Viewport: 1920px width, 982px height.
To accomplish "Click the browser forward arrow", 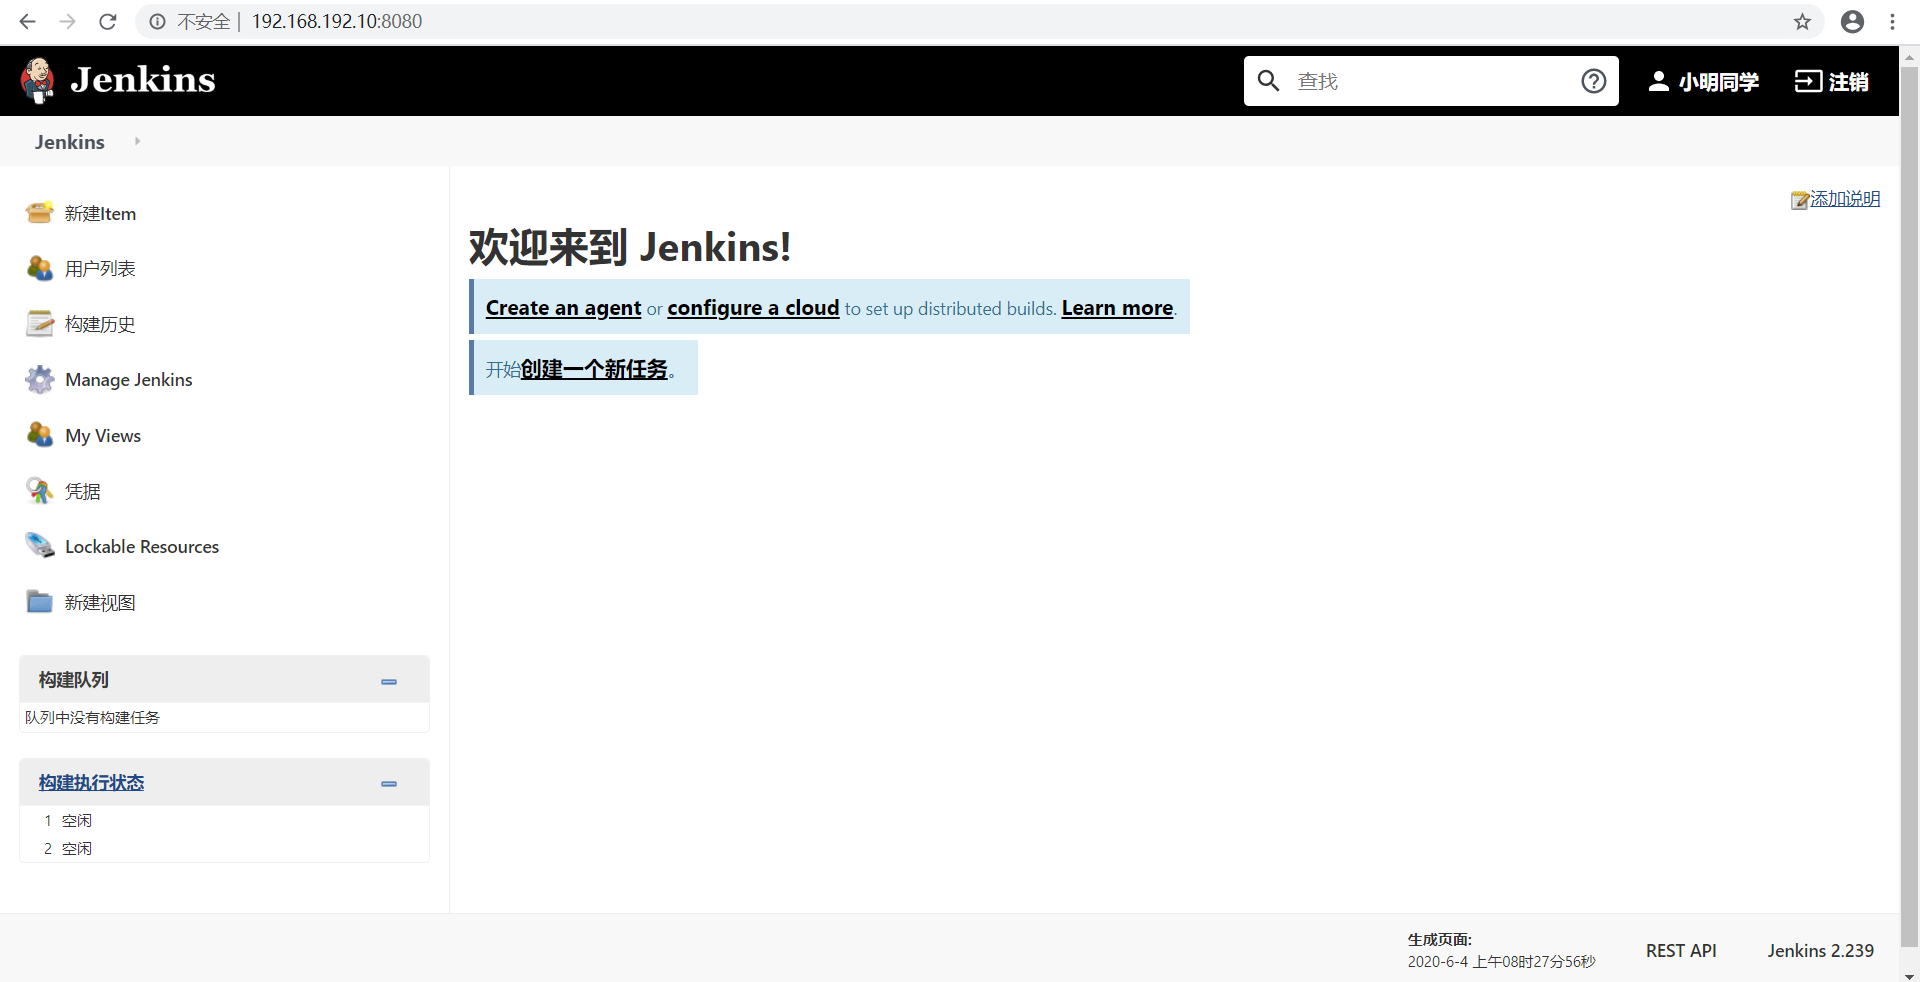I will point(67,21).
